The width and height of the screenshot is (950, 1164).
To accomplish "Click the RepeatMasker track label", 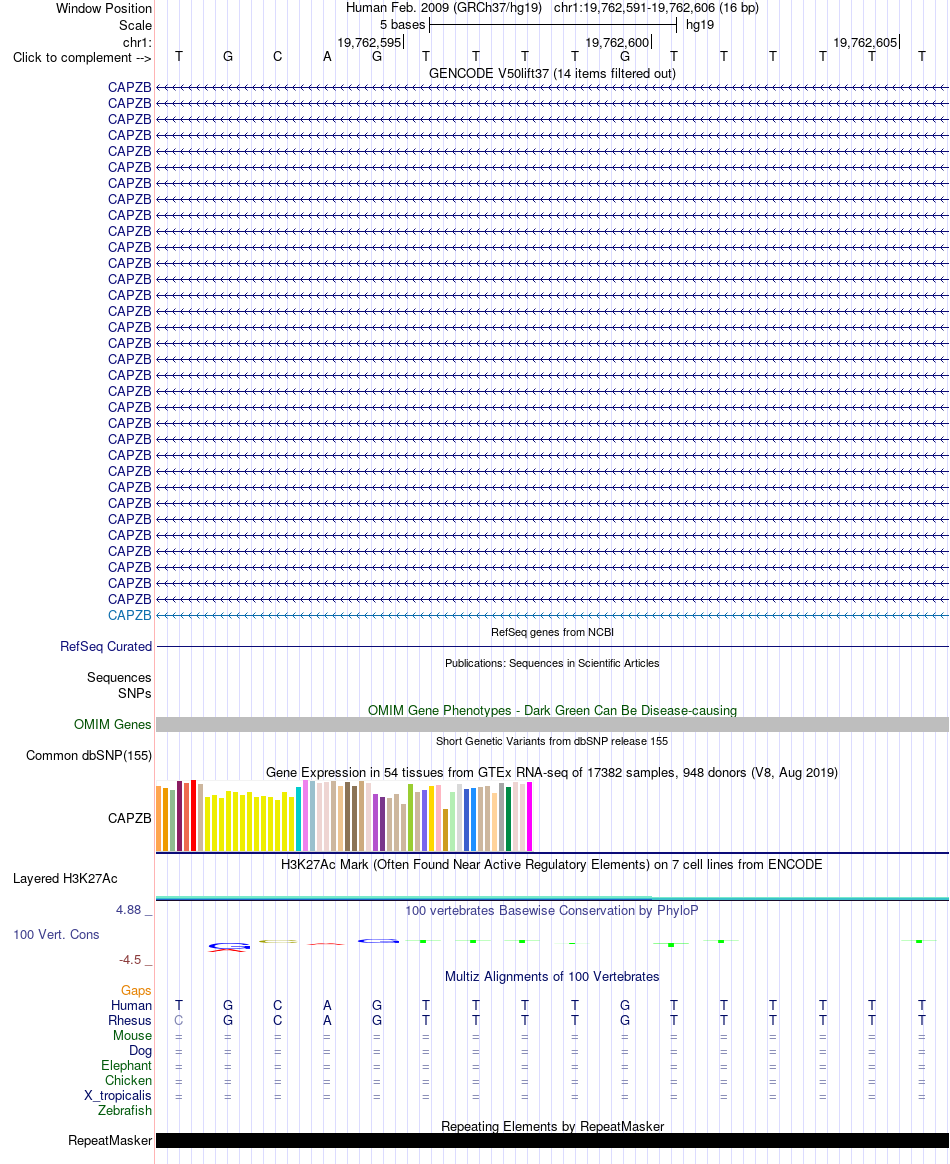I will (x=110, y=1141).
